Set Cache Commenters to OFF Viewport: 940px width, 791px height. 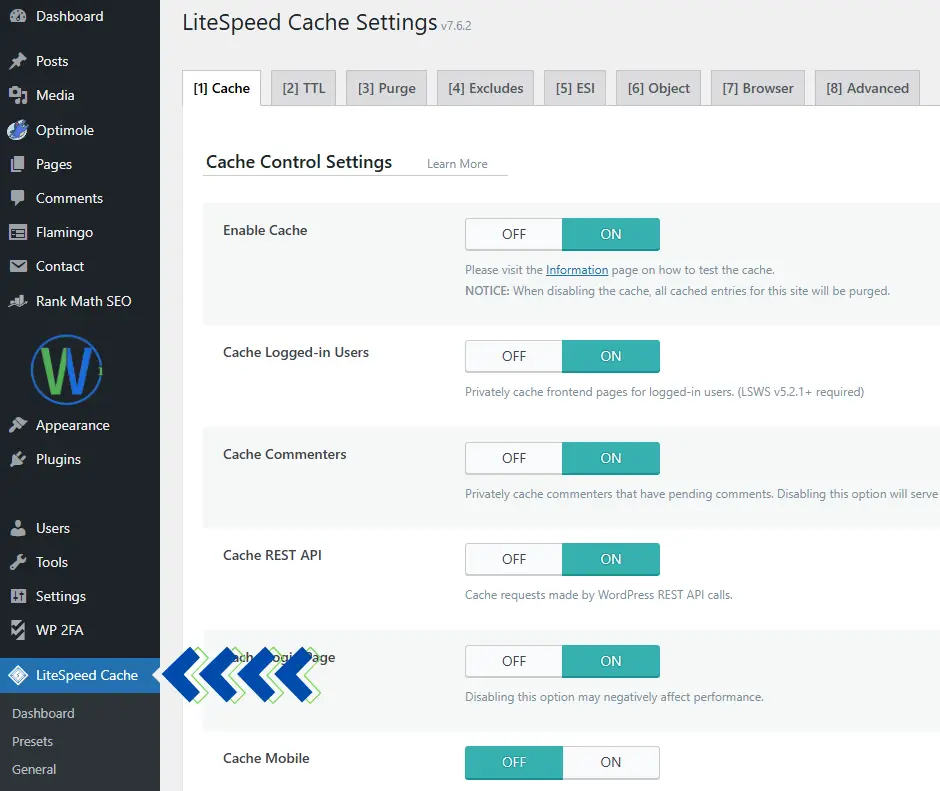click(514, 458)
